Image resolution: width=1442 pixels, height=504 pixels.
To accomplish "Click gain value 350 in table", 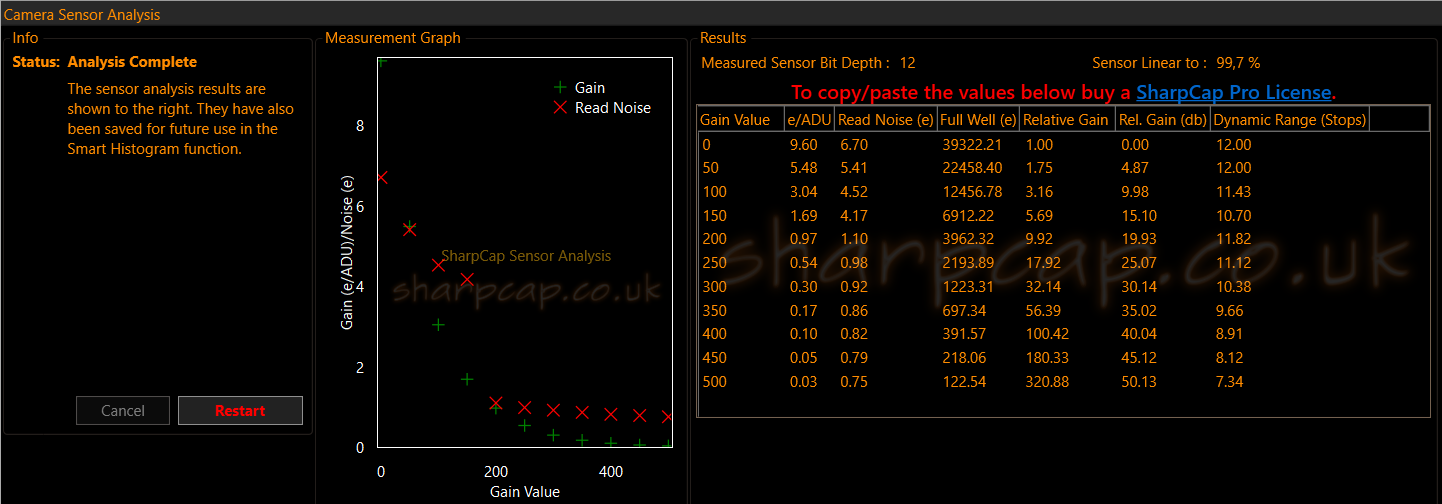I will click(714, 311).
